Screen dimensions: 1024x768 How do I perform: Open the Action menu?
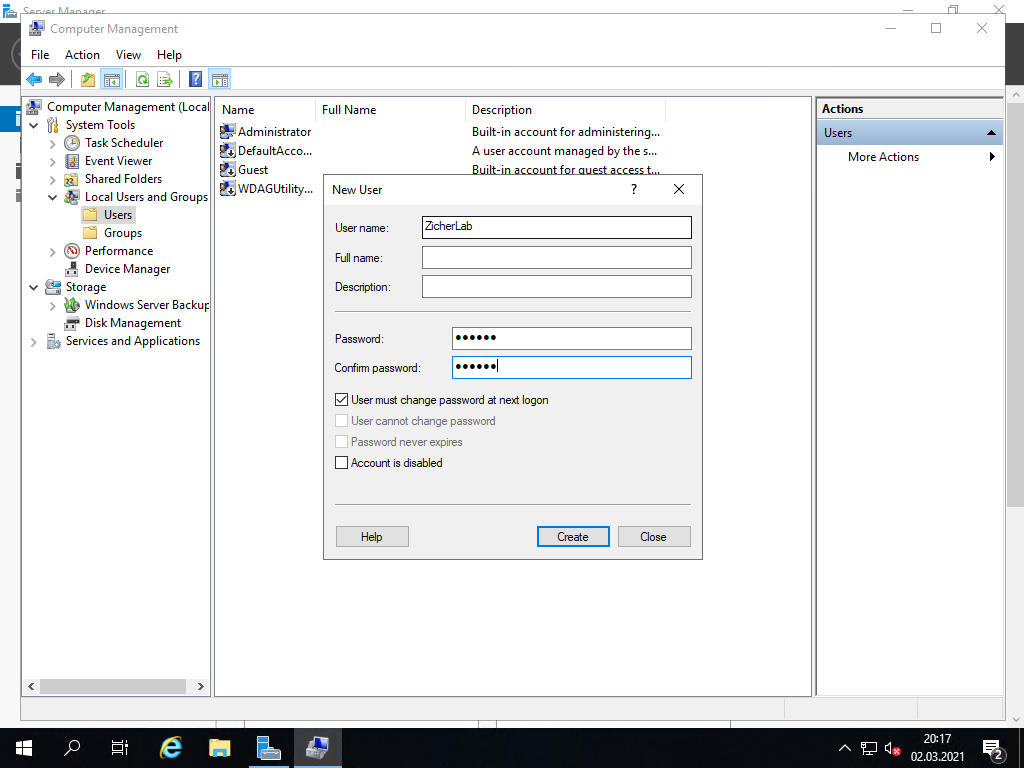coord(82,55)
